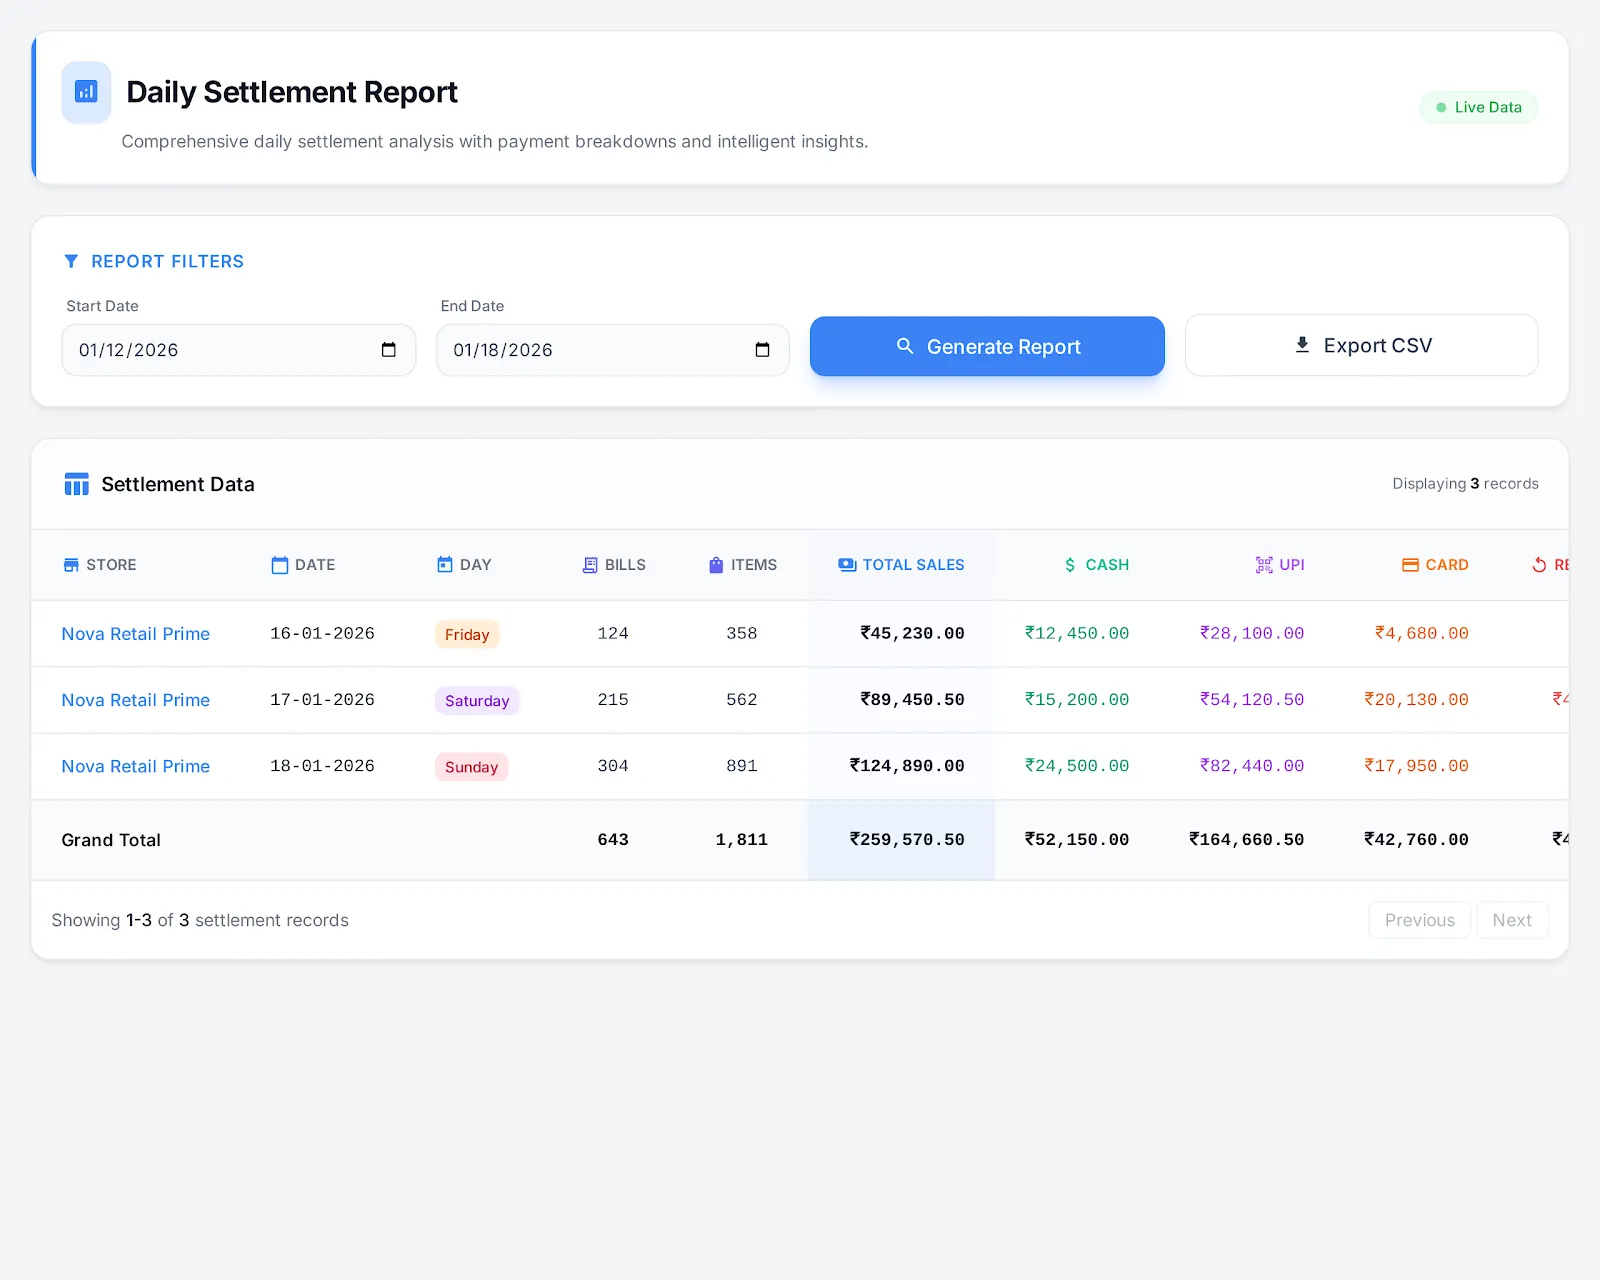Open the Start Date calendar picker
Image resolution: width=1600 pixels, height=1280 pixels.
point(389,350)
